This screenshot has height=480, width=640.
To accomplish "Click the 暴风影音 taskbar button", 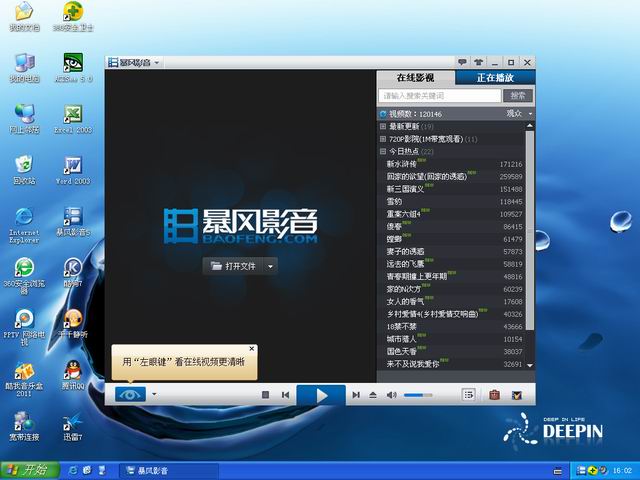I will 168,471.
